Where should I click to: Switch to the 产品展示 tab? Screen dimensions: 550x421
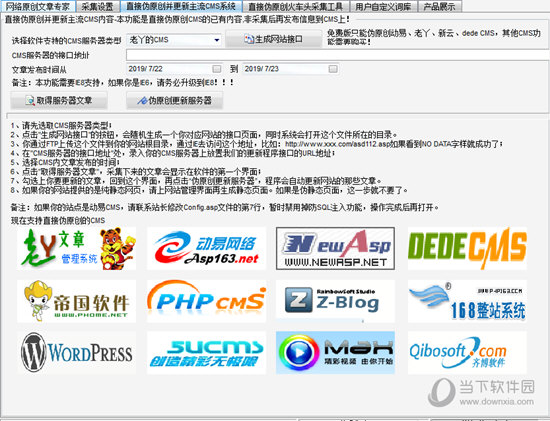click(440, 6)
